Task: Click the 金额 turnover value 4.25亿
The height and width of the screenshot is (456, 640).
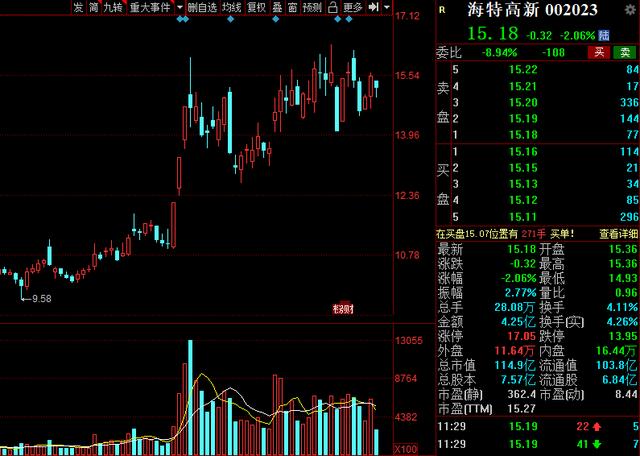Action: 518,322
